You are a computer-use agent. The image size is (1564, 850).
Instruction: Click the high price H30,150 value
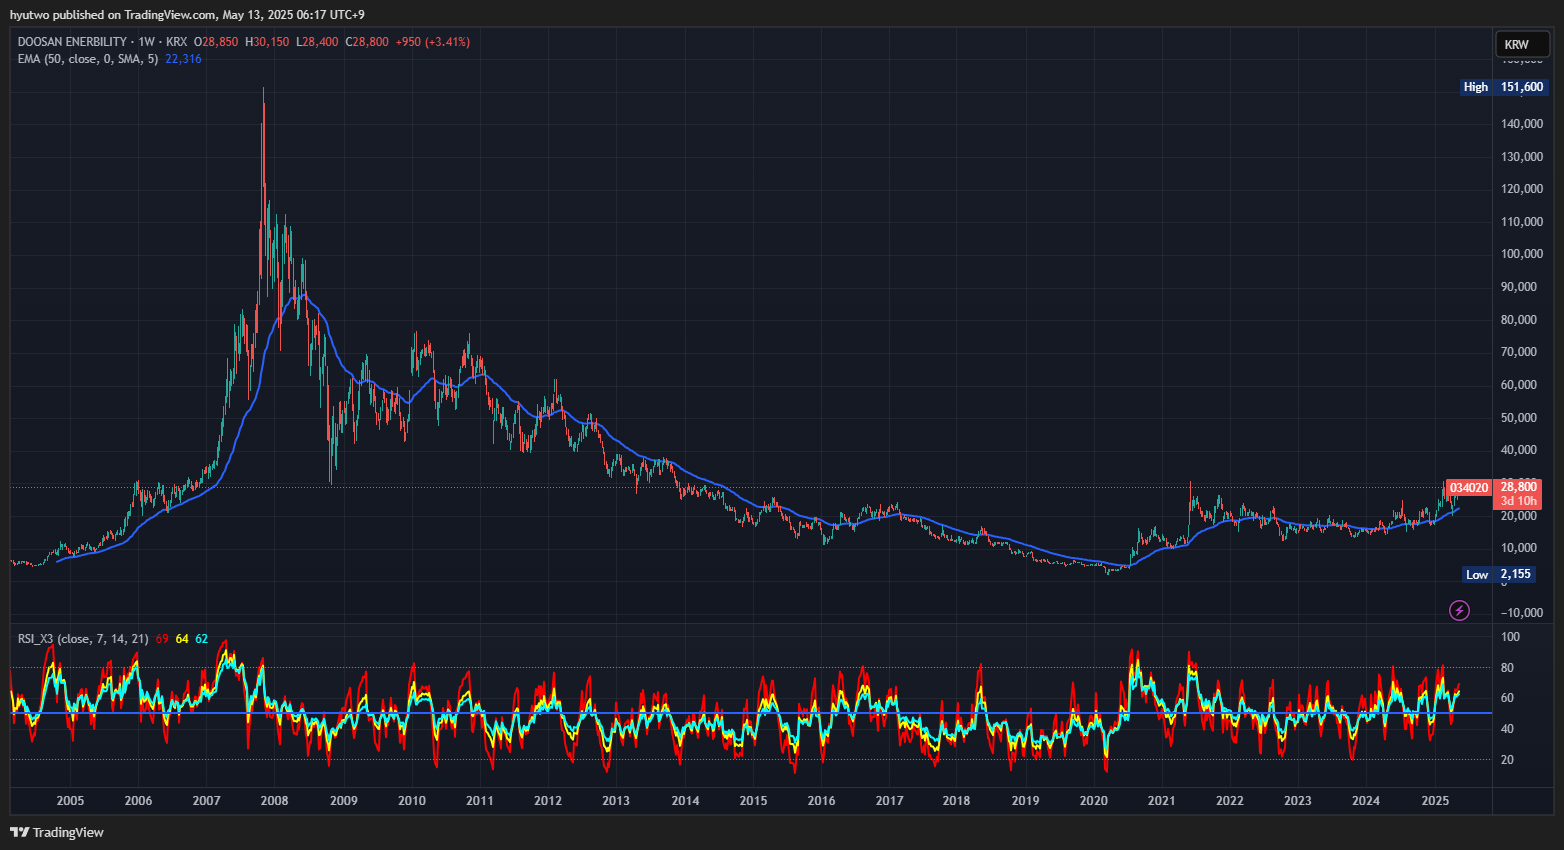click(x=267, y=42)
